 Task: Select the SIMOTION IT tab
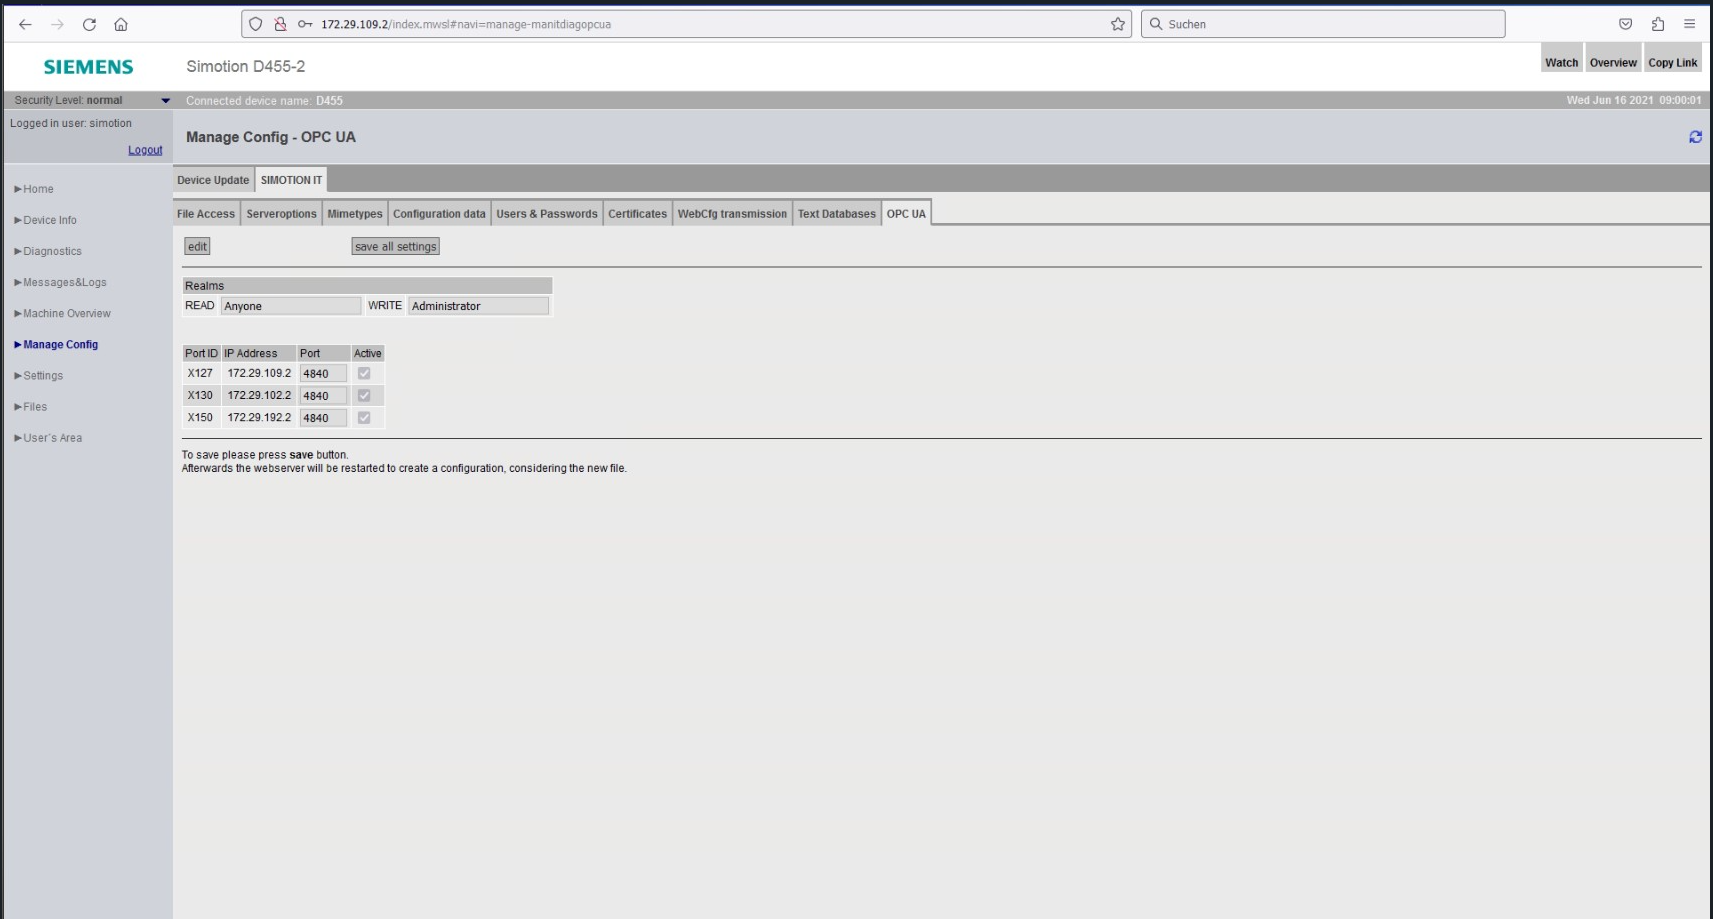tap(291, 180)
